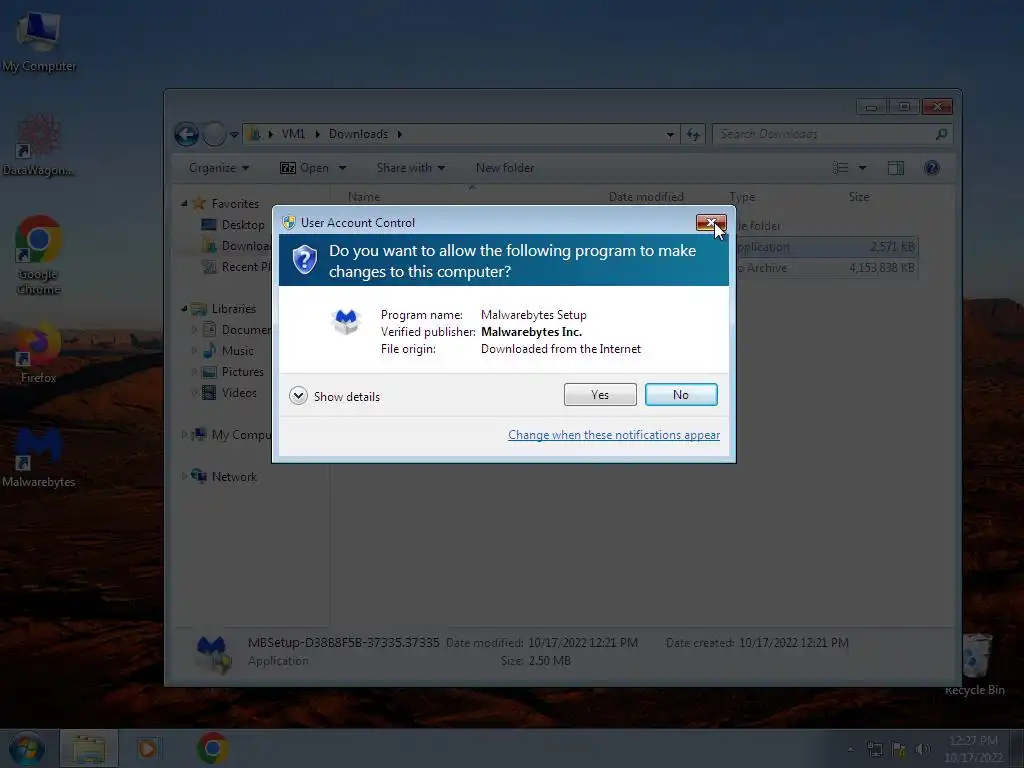Sort by Type column header
This screenshot has height=768, width=1024.
[742, 197]
